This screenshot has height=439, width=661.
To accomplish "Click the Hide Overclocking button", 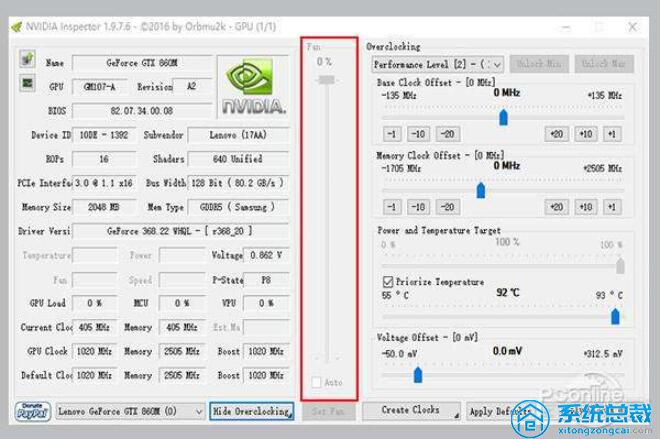I will point(252,411).
